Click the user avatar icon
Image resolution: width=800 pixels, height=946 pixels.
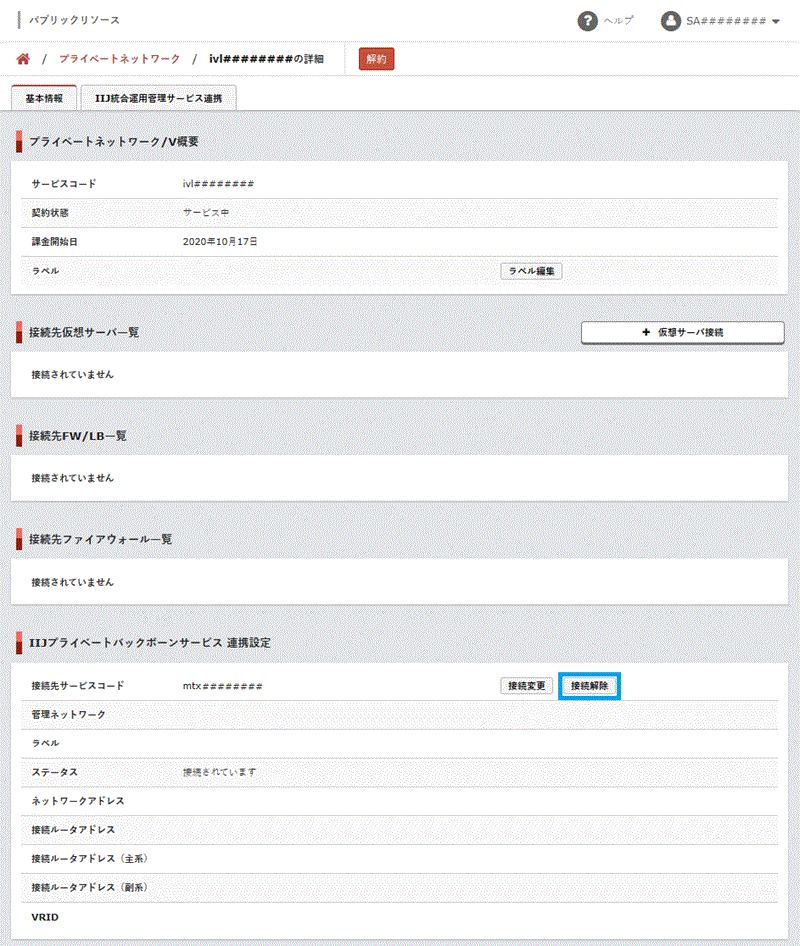point(671,21)
